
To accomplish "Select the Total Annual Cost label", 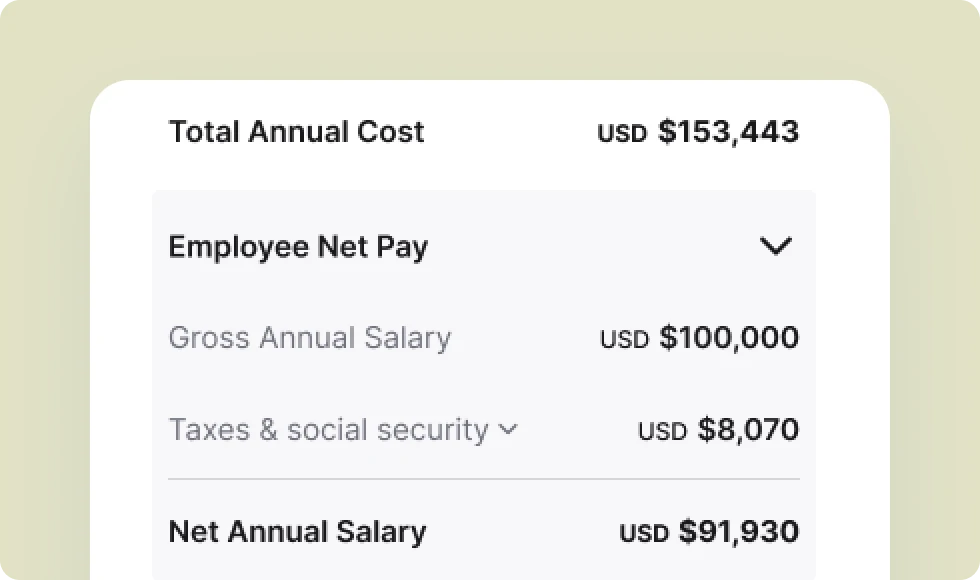I will (296, 131).
